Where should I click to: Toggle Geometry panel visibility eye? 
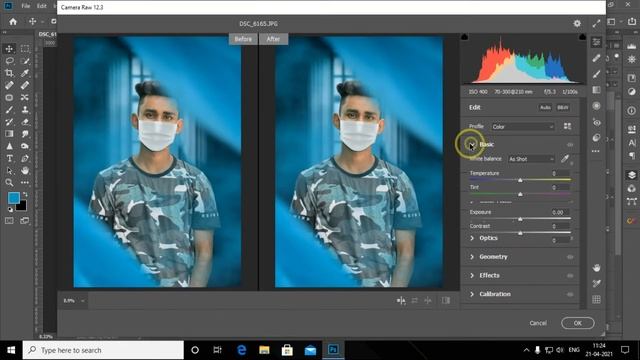570,257
